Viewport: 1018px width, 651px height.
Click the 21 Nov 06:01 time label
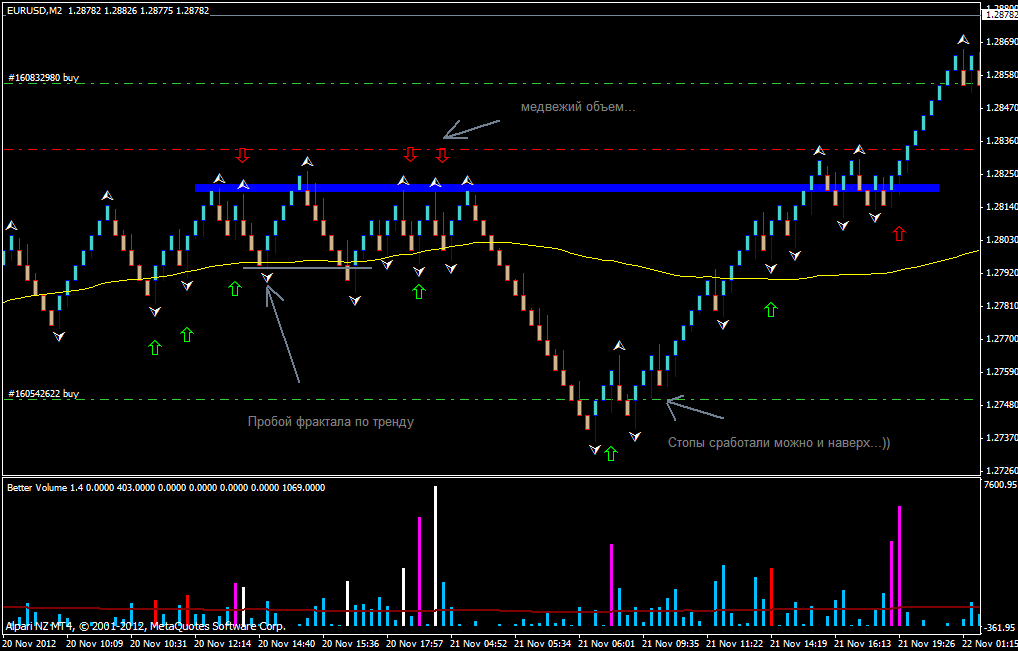(608, 644)
